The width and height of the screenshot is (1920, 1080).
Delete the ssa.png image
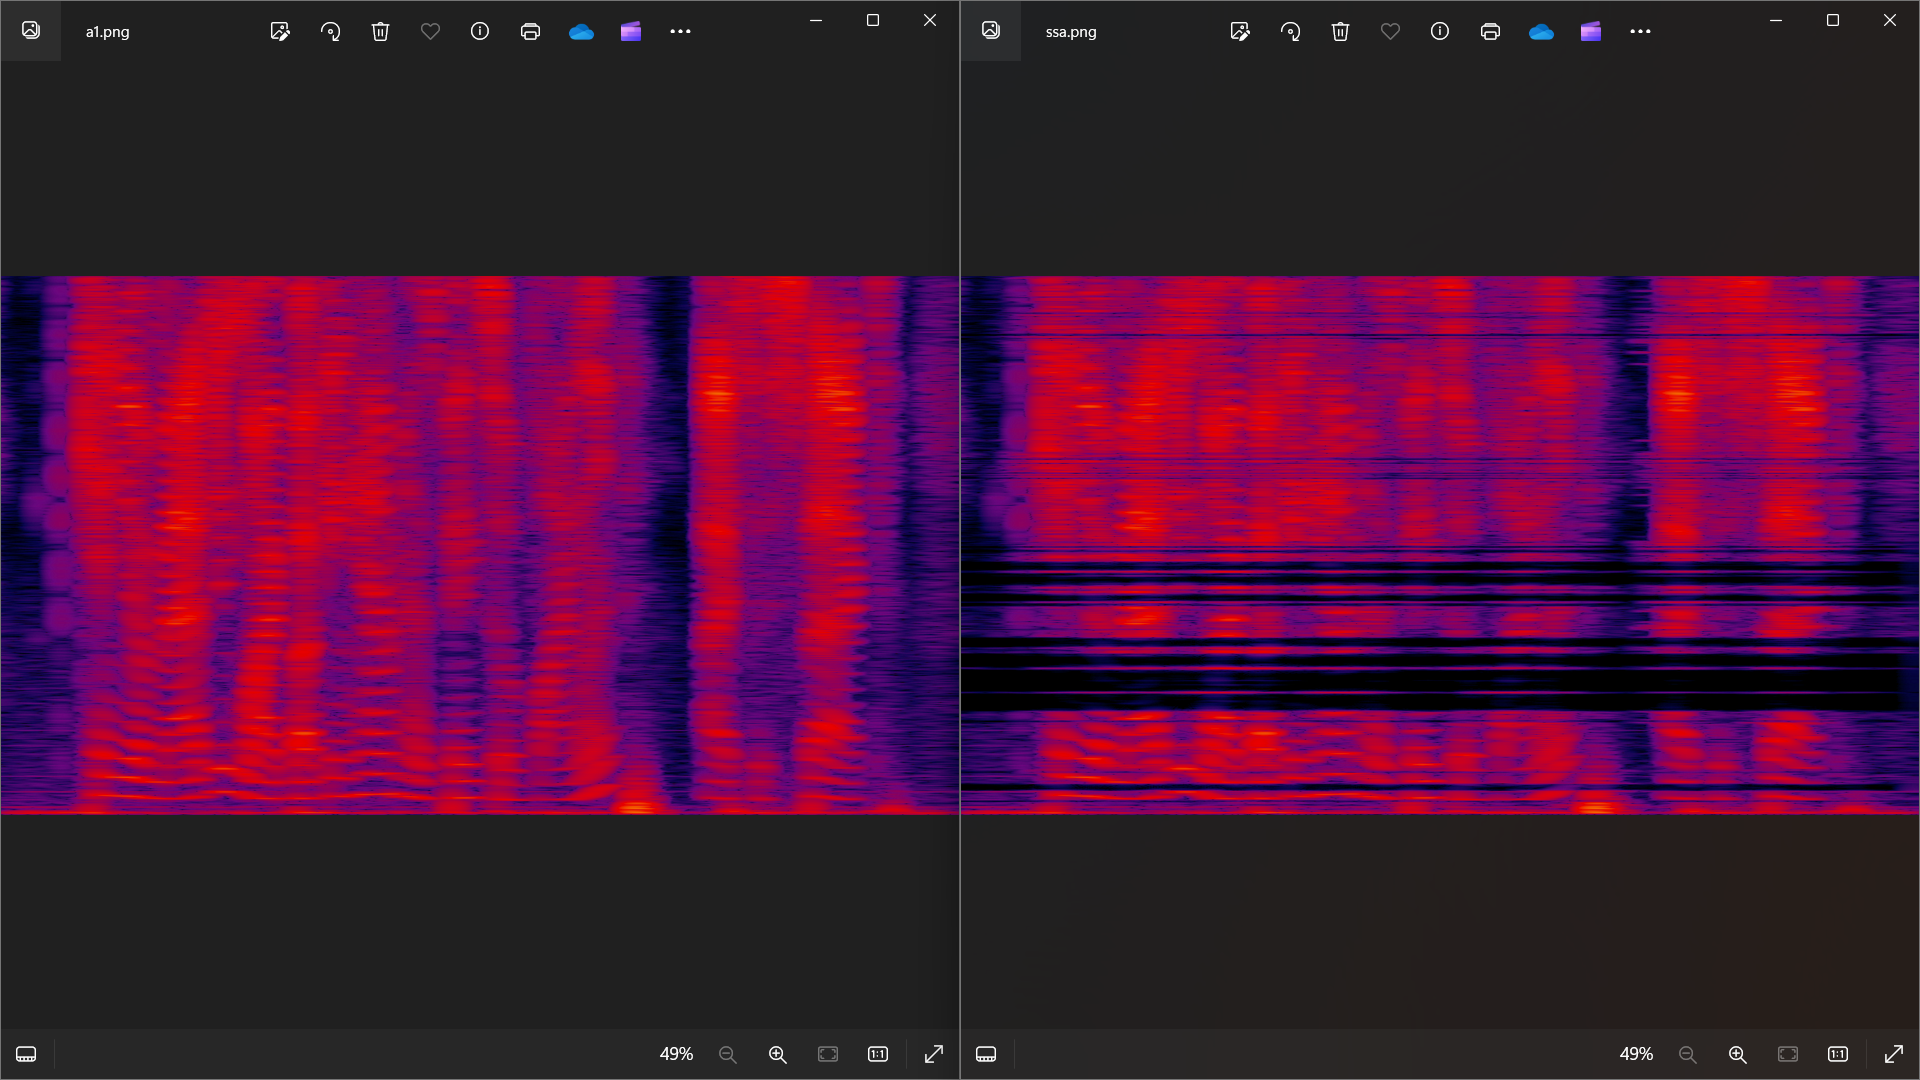(x=1340, y=31)
